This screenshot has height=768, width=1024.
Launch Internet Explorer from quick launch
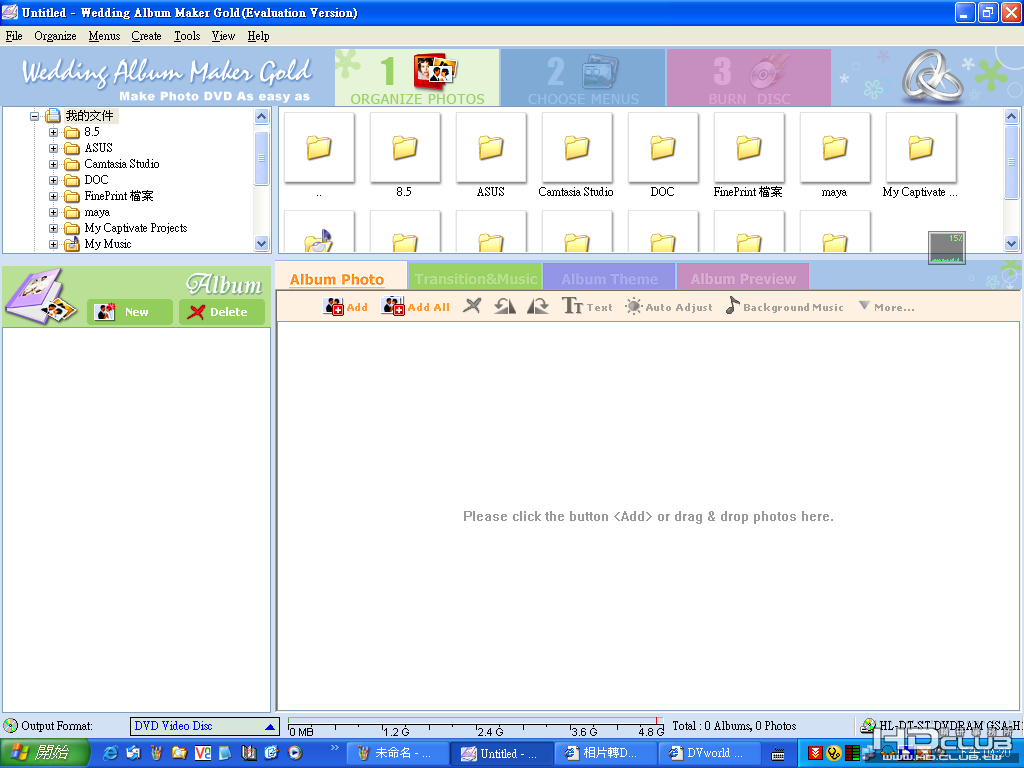coord(110,753)
